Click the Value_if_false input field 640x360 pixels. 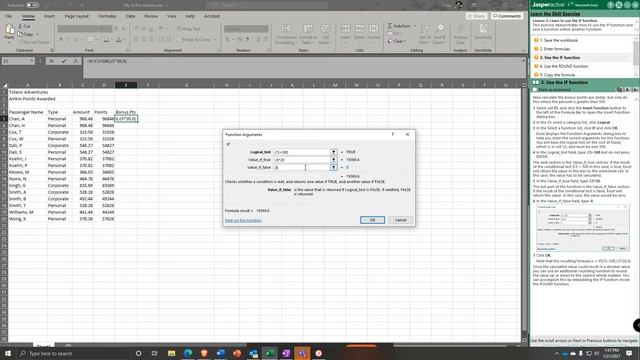(301, 167)
